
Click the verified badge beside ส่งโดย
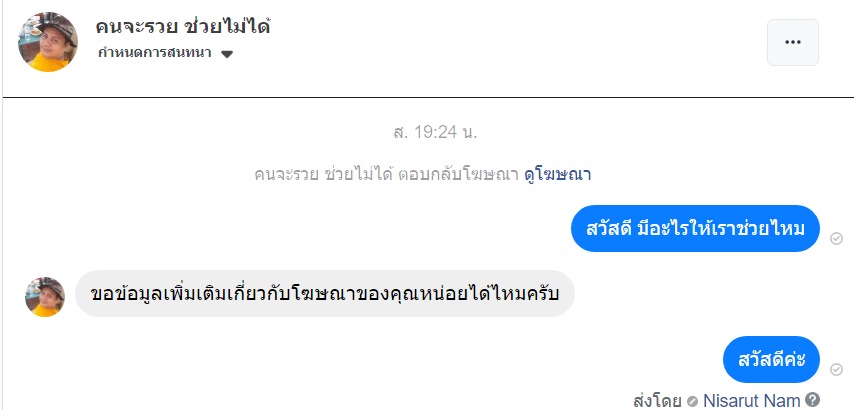(692, 401)
